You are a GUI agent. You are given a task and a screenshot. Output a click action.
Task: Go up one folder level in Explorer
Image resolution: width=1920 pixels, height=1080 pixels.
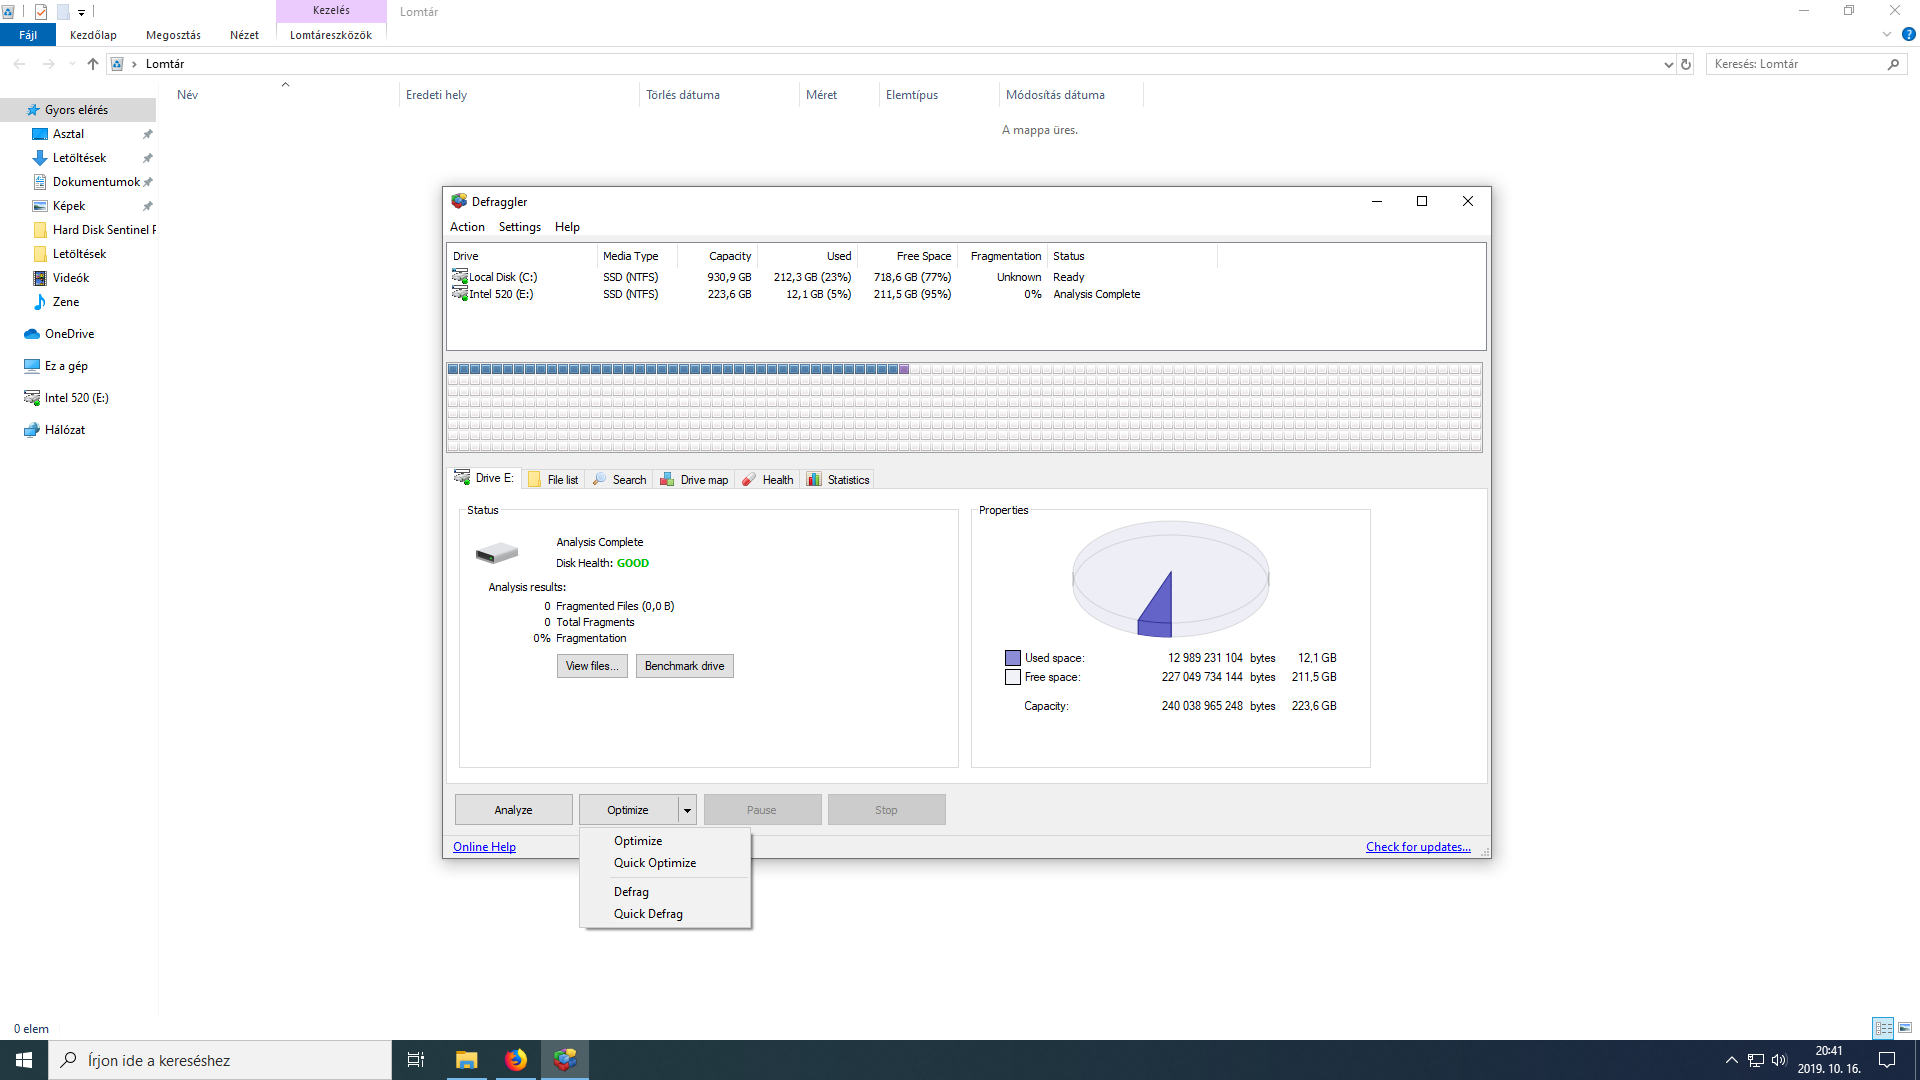pyautogui.click(x=93, y=64)
